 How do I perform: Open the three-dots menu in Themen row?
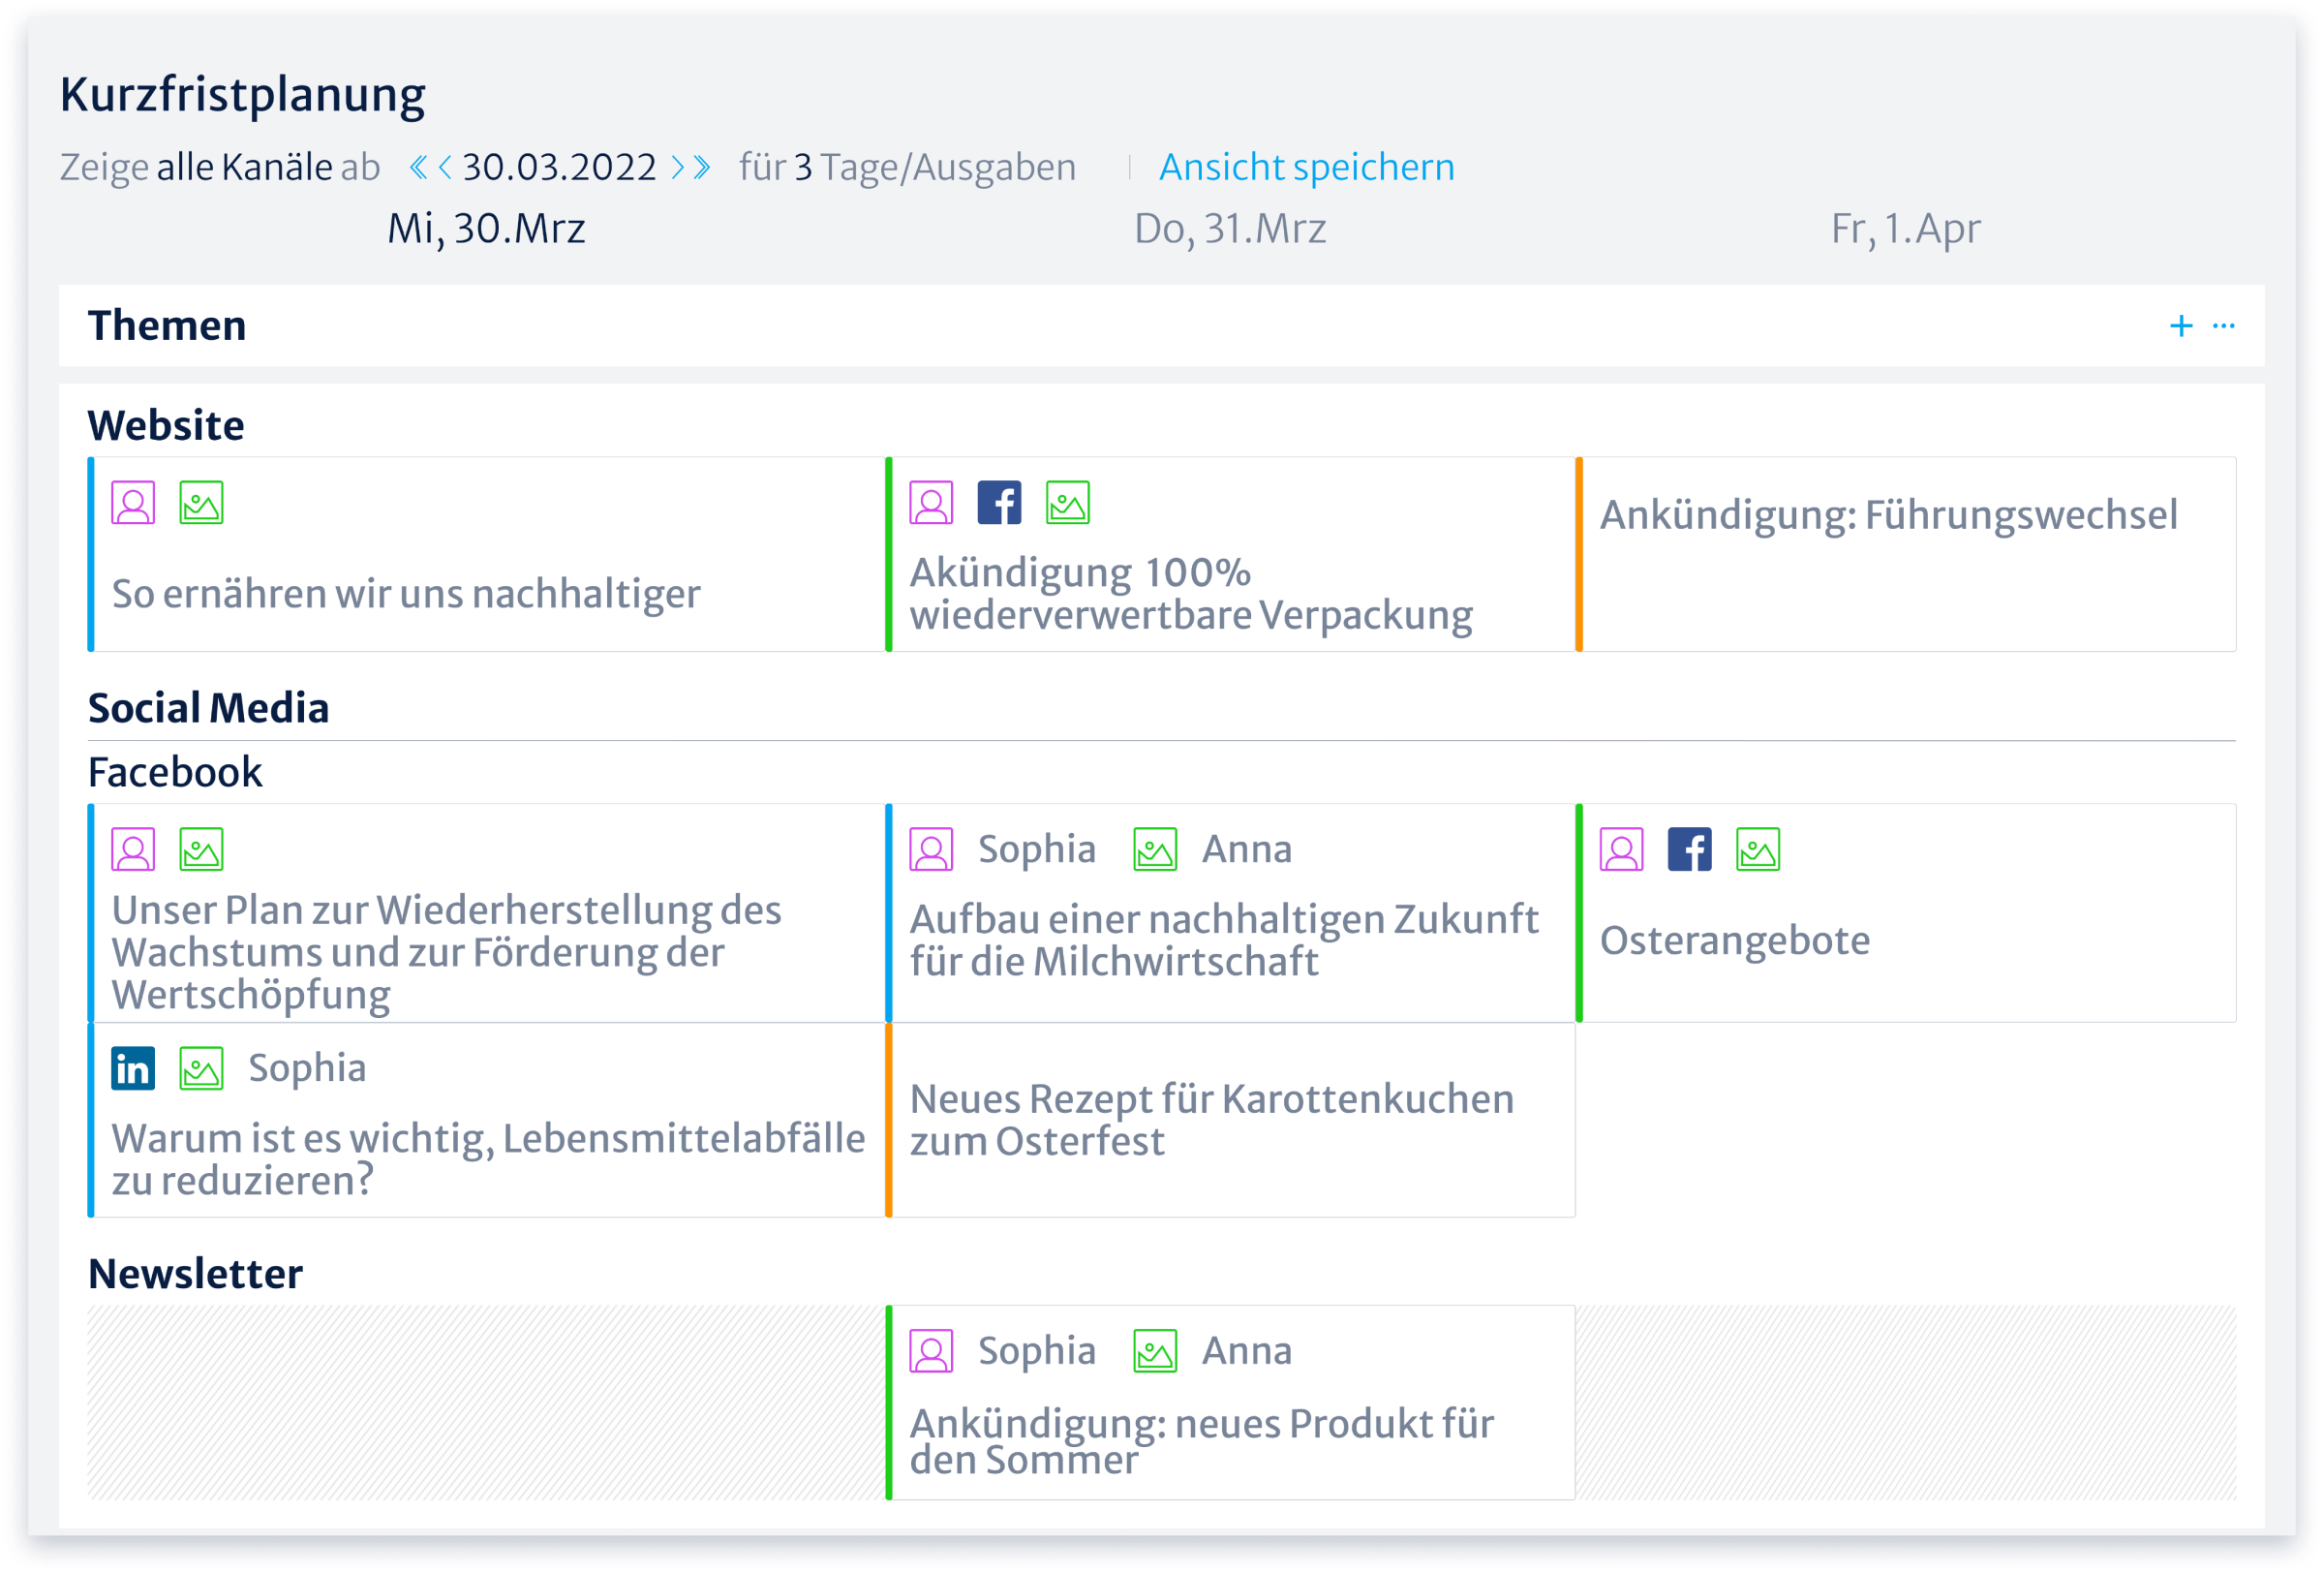pyautogui.click(x=2223, y=326)
